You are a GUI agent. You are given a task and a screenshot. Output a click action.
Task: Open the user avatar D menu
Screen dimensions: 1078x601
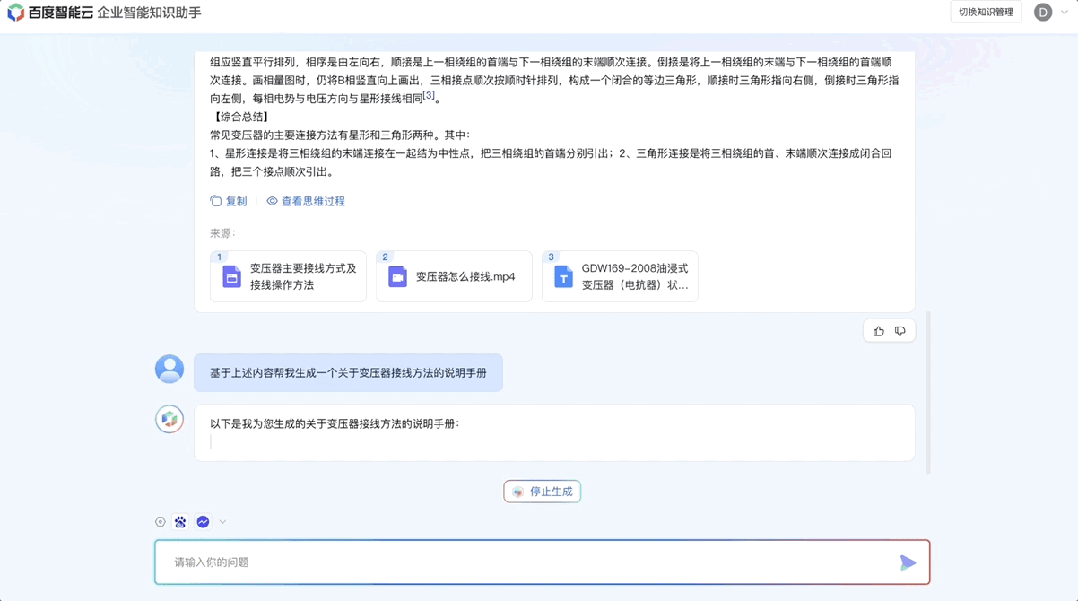point(1042,12)
